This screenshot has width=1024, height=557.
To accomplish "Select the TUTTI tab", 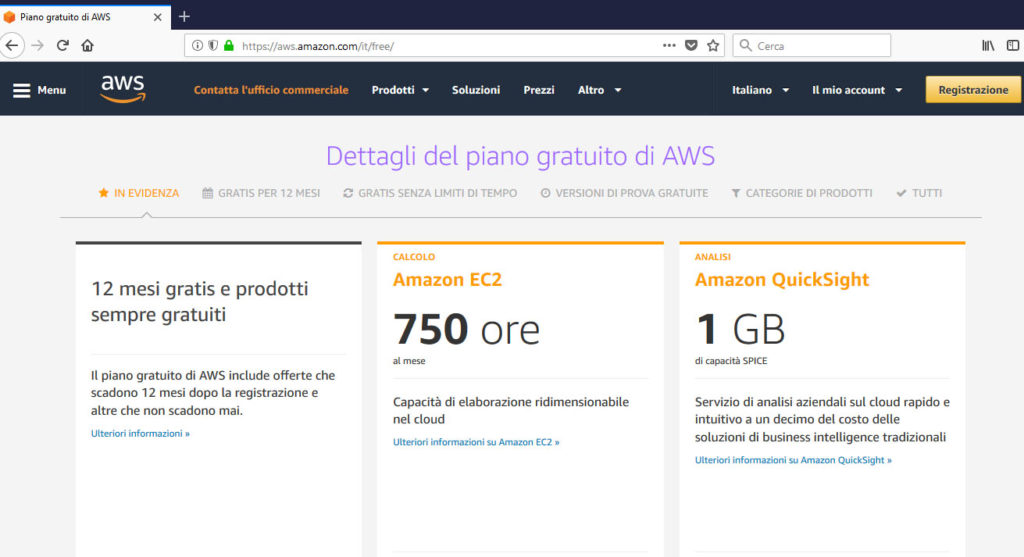I will click(920, 193).
